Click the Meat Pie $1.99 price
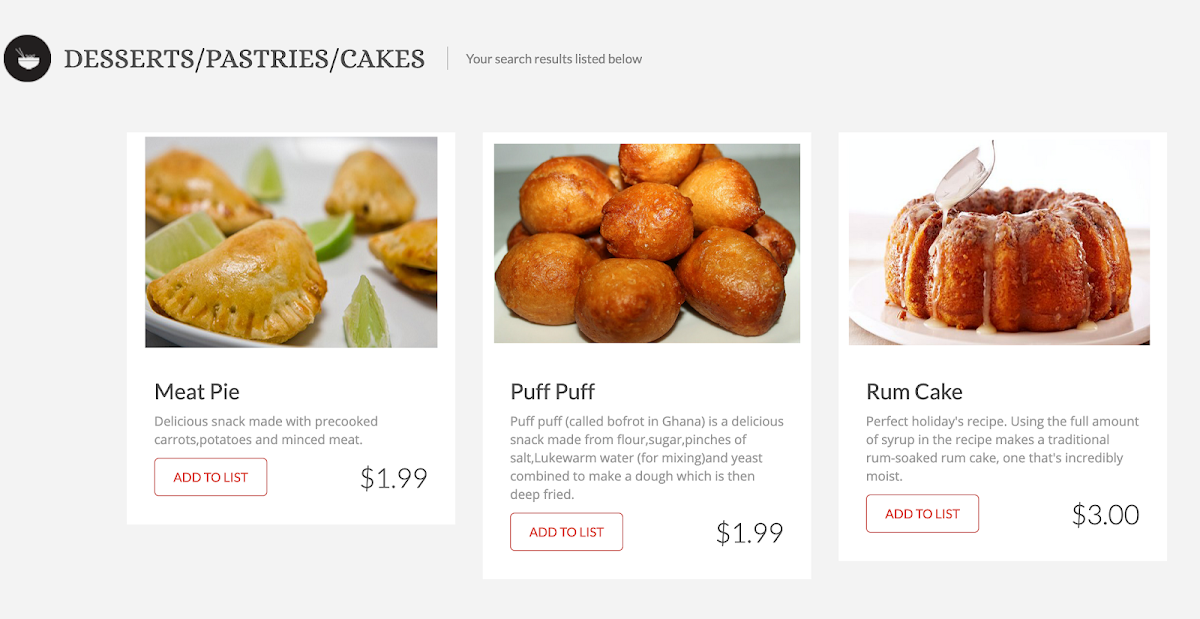This screenshot has width=1200, height=619. 394,478
